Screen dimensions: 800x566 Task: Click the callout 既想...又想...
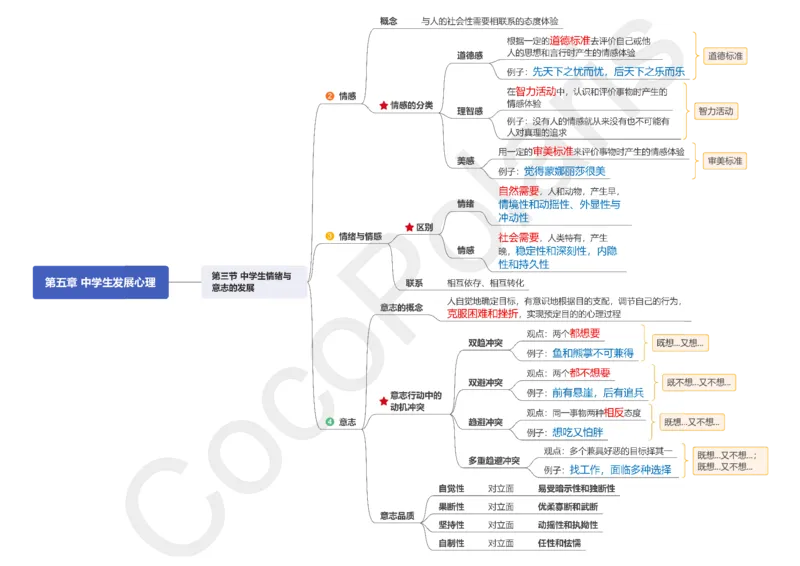click(680, 343)
